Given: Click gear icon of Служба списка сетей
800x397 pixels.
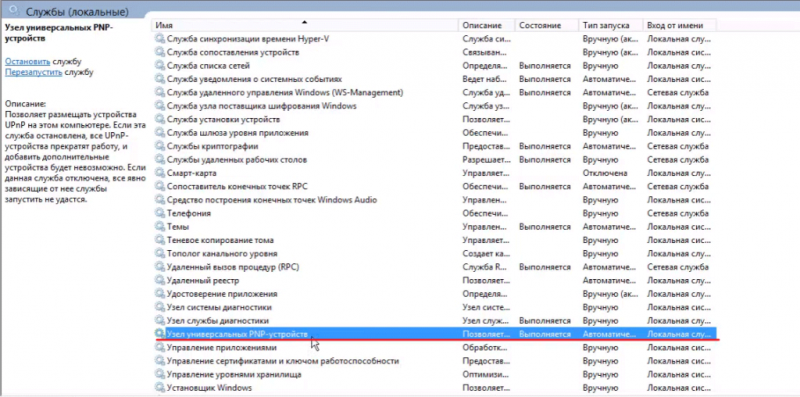Looking at the screenshot, I should (x=160, y=66).
